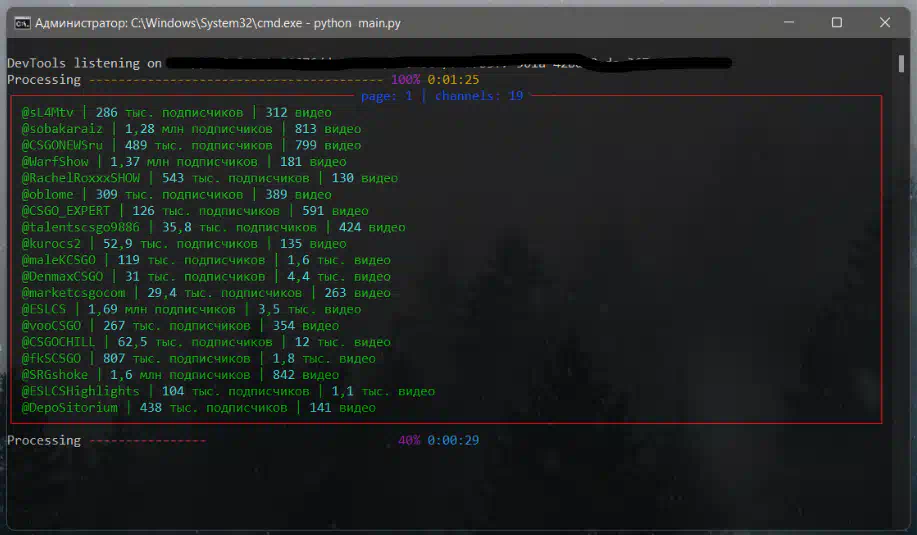The height and width of the screenshot is (535, 917).
Task: Close the cmd.exe window
Action: (x=885, y=23)
